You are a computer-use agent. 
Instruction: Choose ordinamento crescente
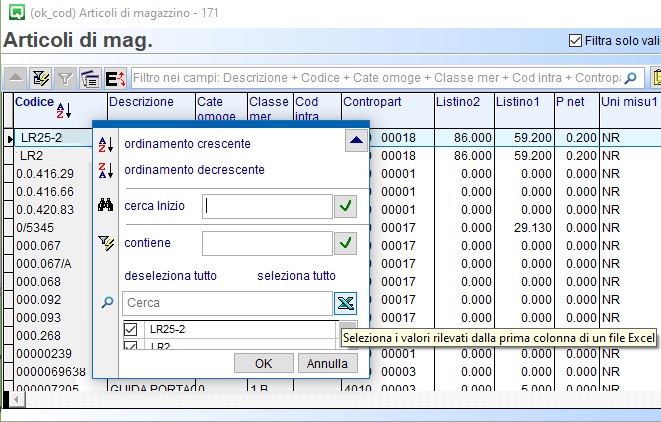tap(187, 144)
